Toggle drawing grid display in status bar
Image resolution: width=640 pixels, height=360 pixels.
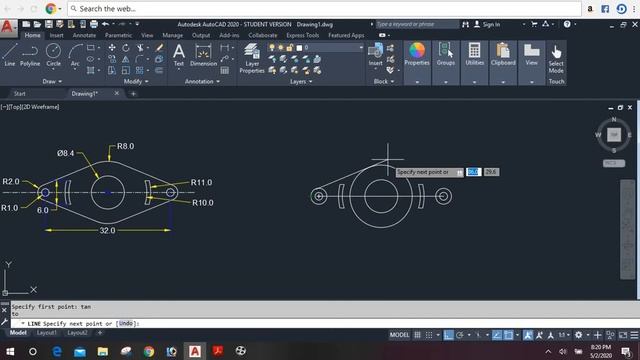pyautogui.click(x=417, y=335)
